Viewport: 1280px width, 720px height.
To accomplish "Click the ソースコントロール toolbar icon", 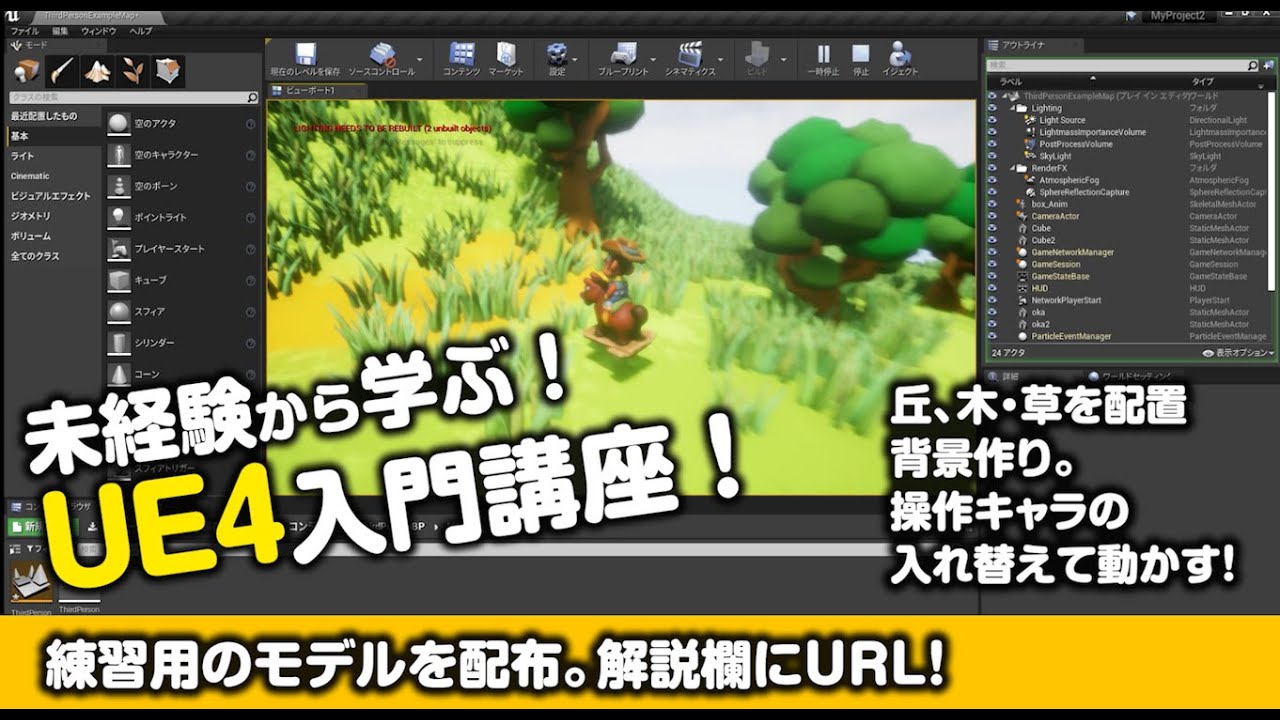I will pos(382,54).
